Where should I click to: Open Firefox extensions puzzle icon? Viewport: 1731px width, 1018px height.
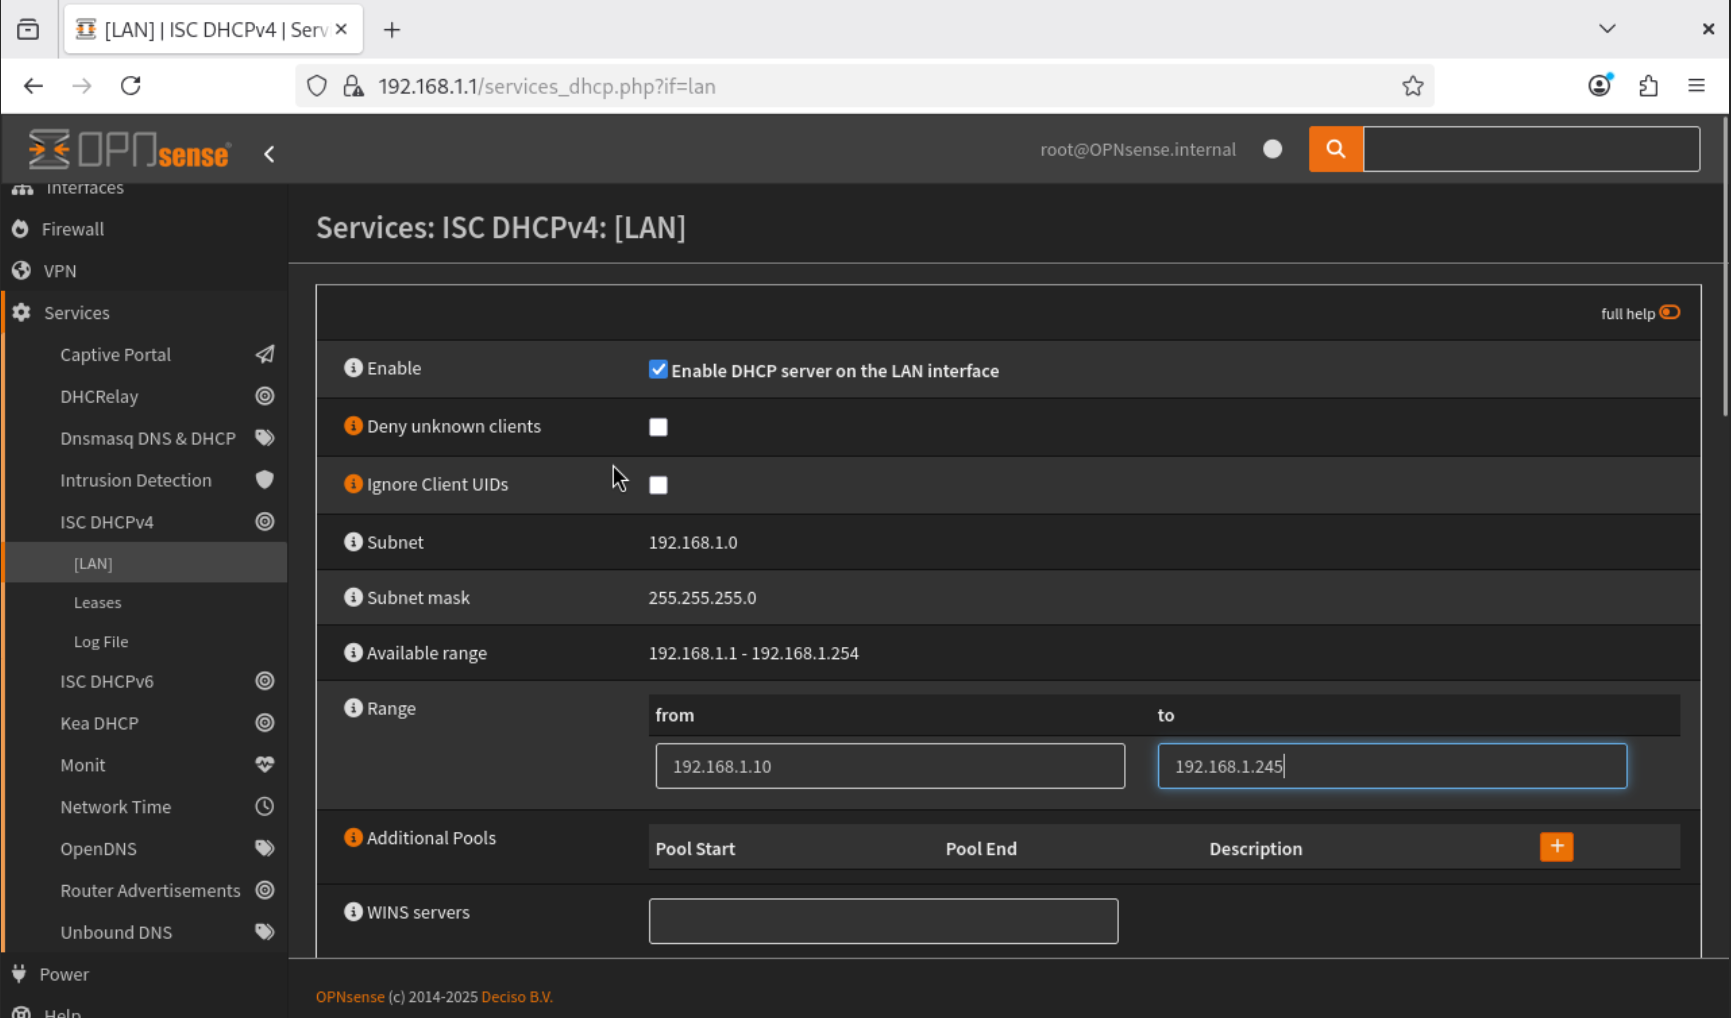pyautogui.click(x=1648, y=86)
